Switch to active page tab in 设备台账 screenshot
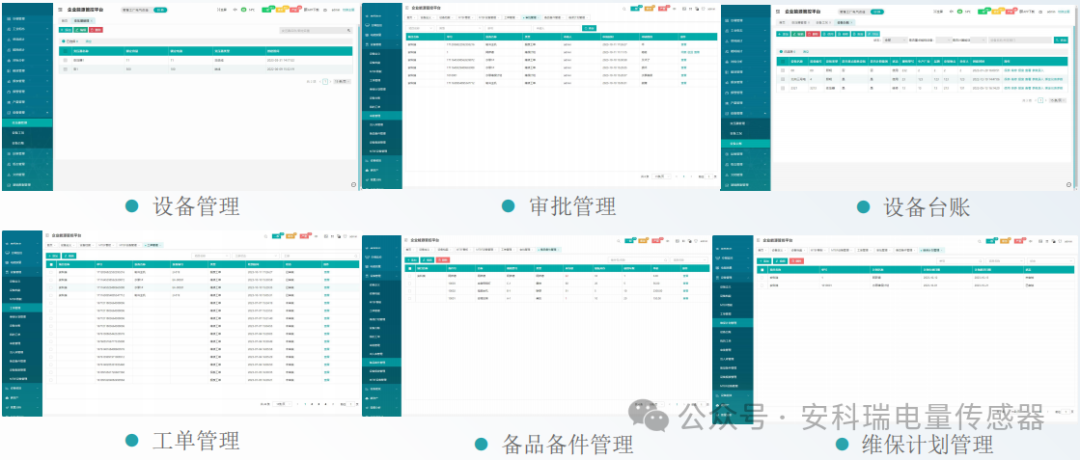This screenshot has height=460, width=1080. click(x=844, y=22)
